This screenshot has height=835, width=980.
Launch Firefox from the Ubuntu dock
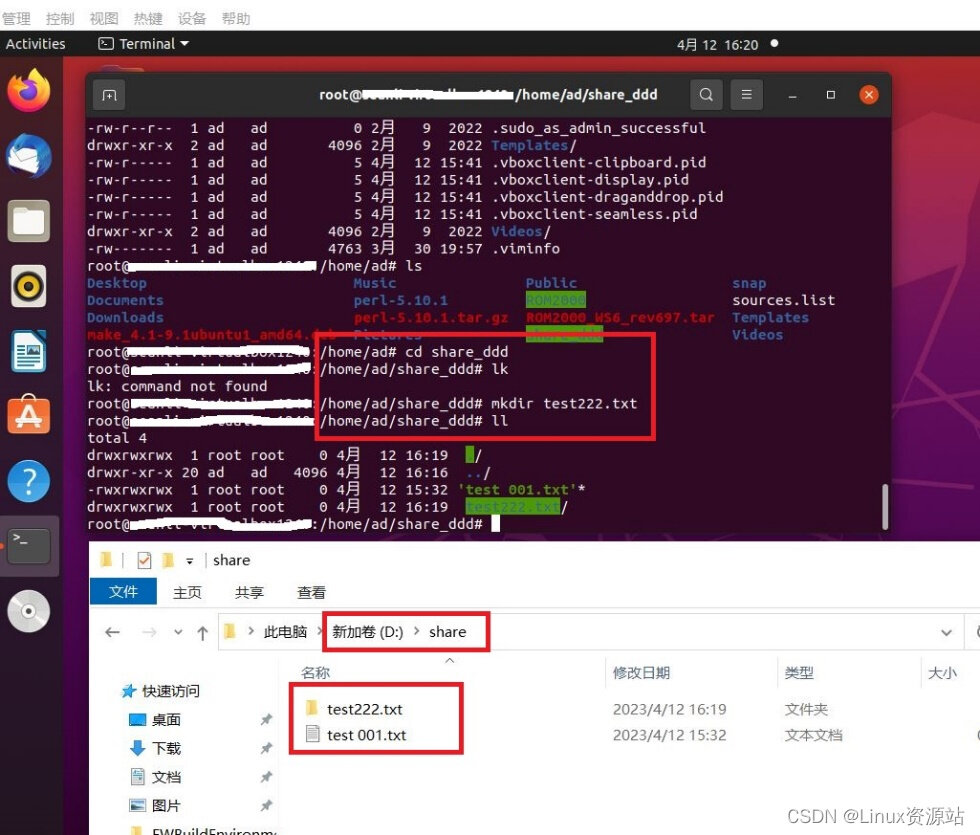(28, 90)
